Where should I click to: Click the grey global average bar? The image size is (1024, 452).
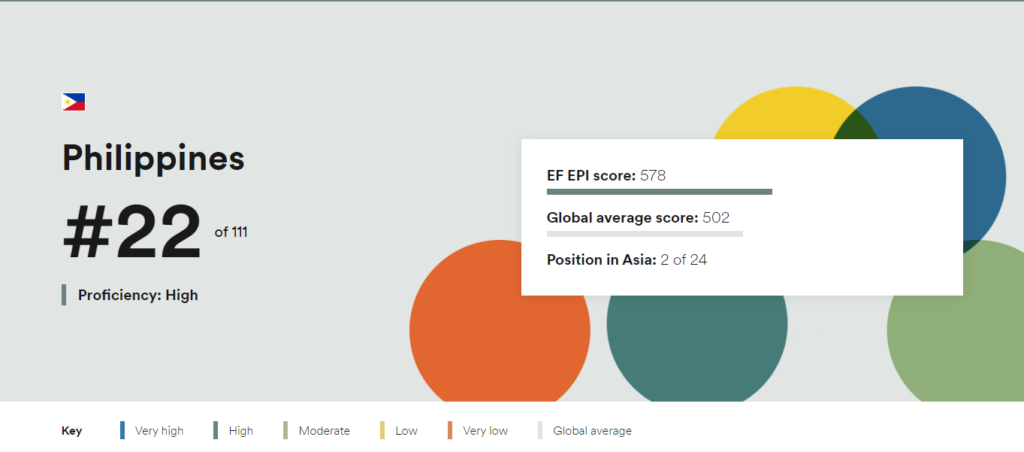pyautogui.click(x=645, y=233)
